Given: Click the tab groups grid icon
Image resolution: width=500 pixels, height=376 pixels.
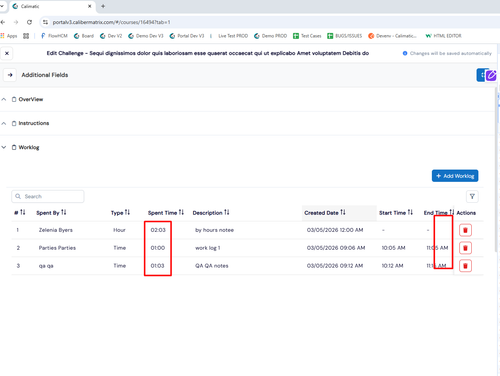Looking at the screenshot, I should [26, 36].
